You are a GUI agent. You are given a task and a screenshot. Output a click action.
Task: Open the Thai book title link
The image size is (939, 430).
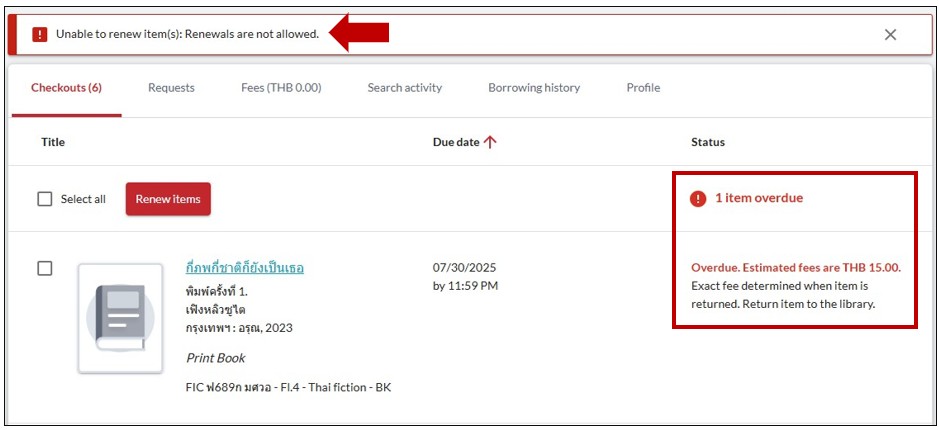[245, 268]
